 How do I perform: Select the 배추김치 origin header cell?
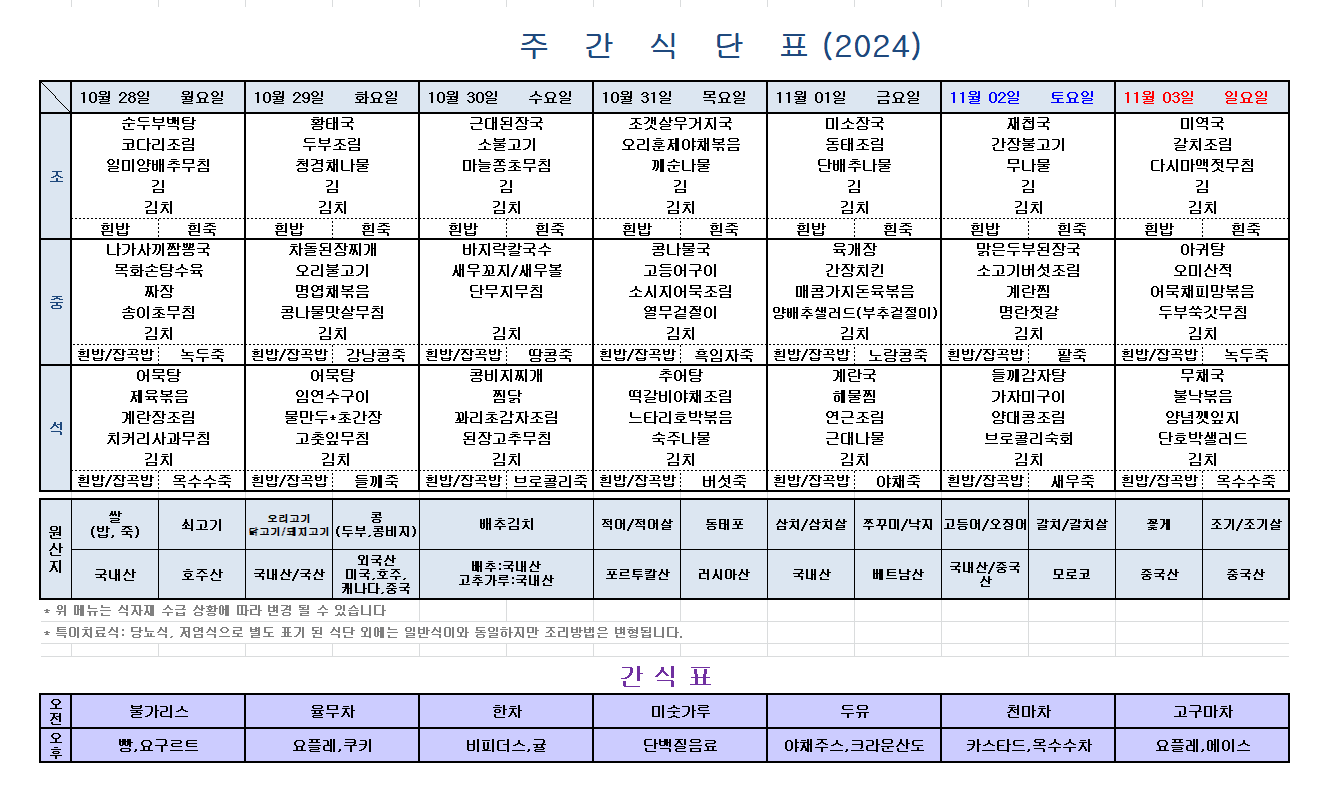(x=506, y=524)
